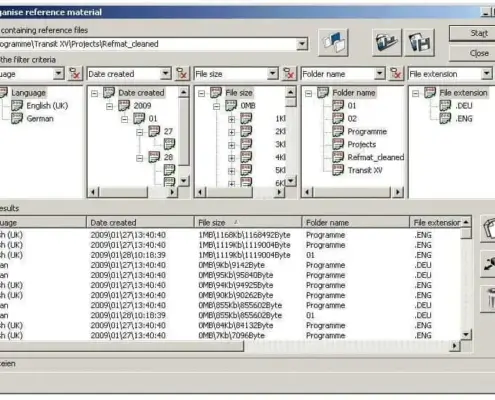Clear the File size filter with red X

289,74
